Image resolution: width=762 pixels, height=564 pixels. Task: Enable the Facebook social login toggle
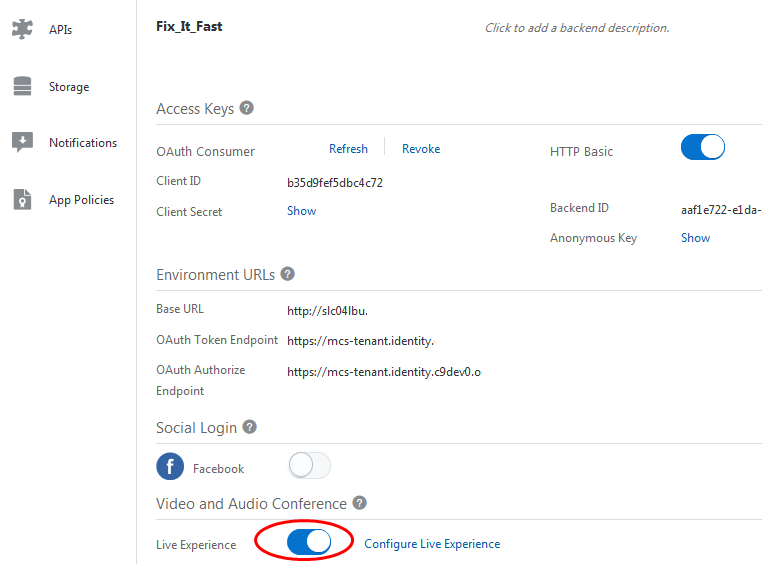(309, 465)
